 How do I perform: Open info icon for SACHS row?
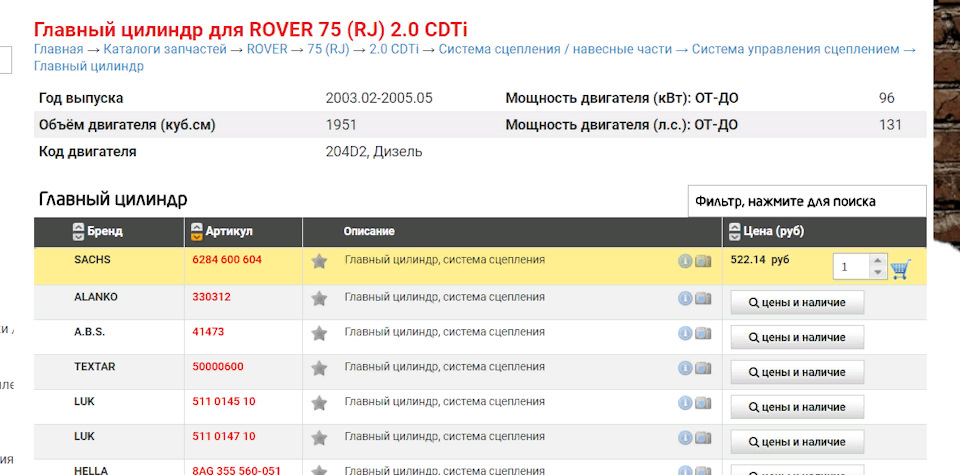point(685,261)
